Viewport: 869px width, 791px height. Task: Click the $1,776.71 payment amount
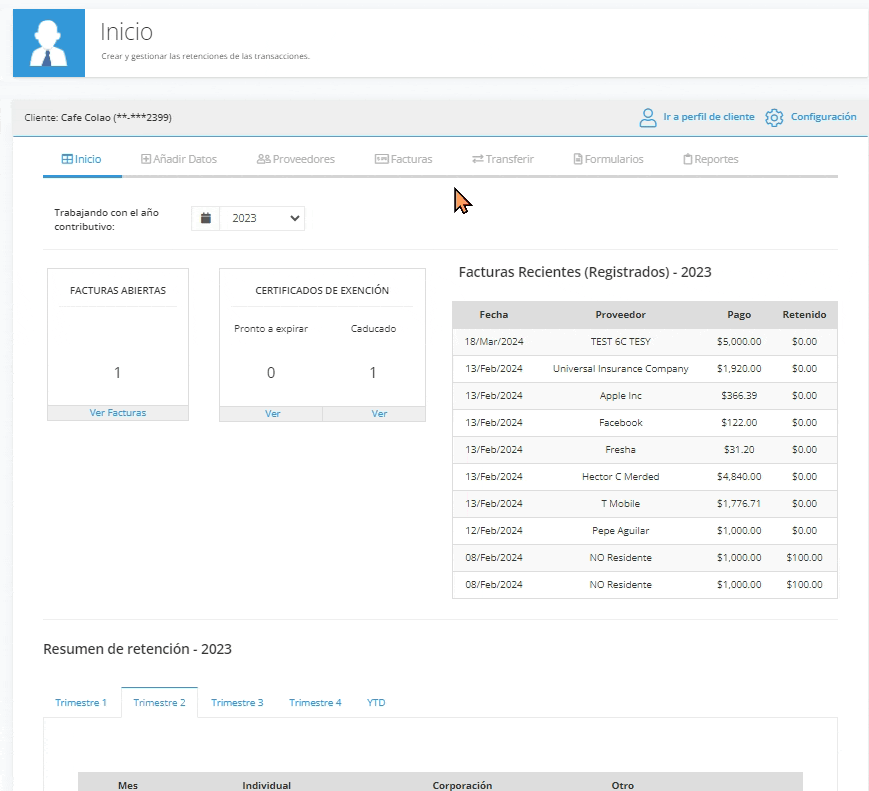pyautogui.click(x=739, y=503)
